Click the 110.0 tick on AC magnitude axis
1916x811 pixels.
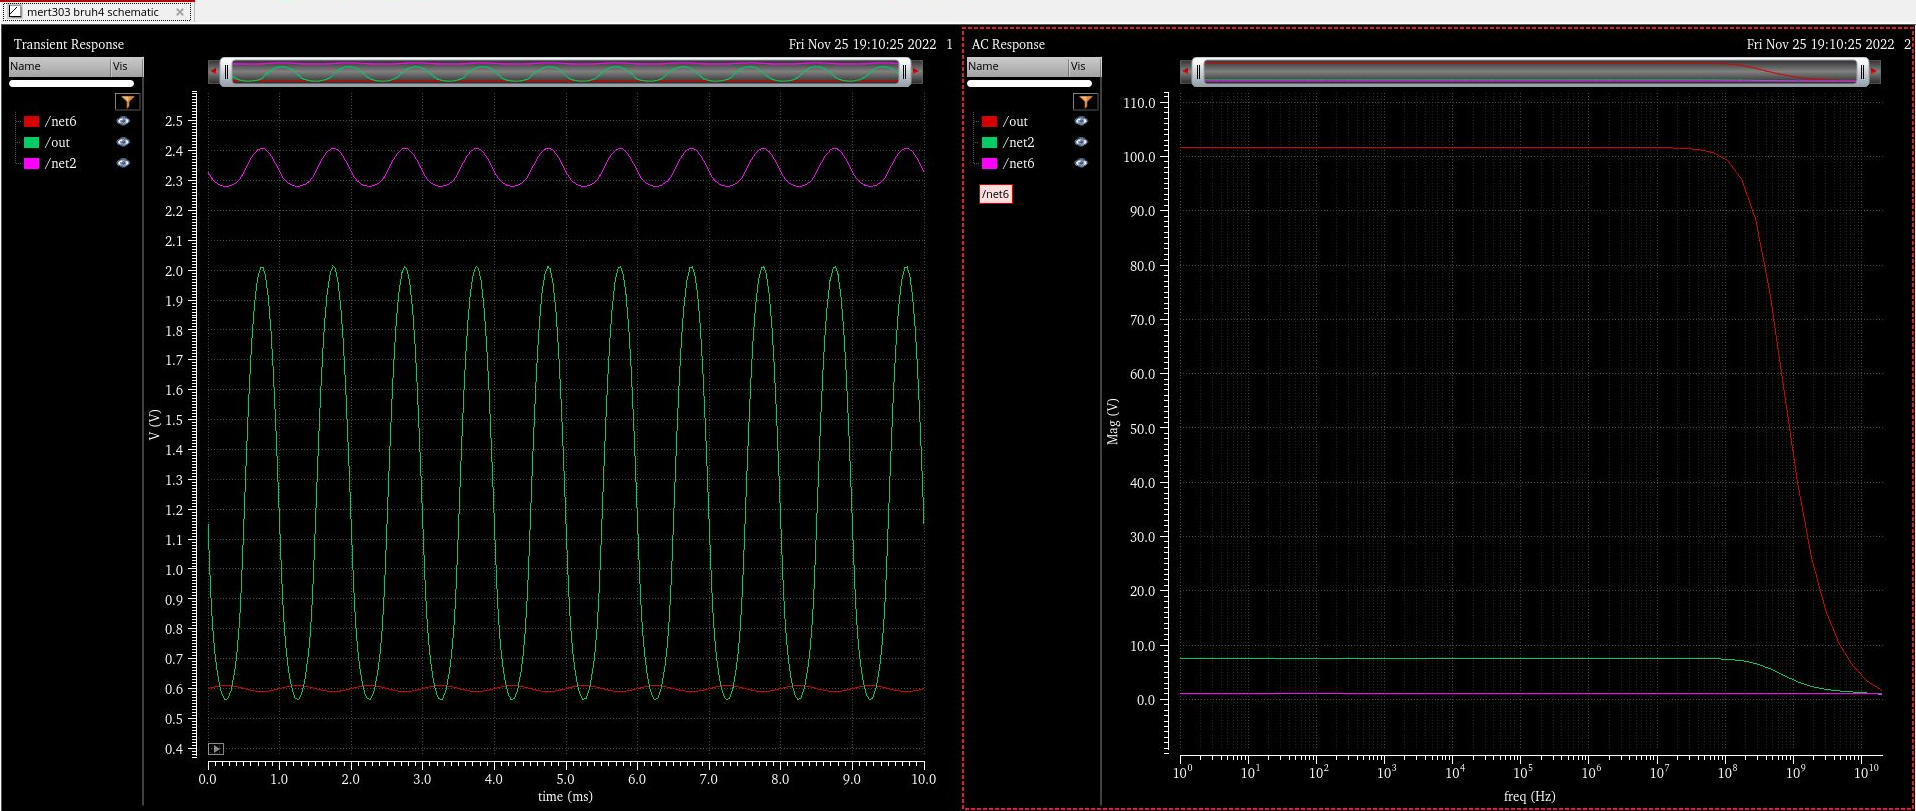(1139, 102)
